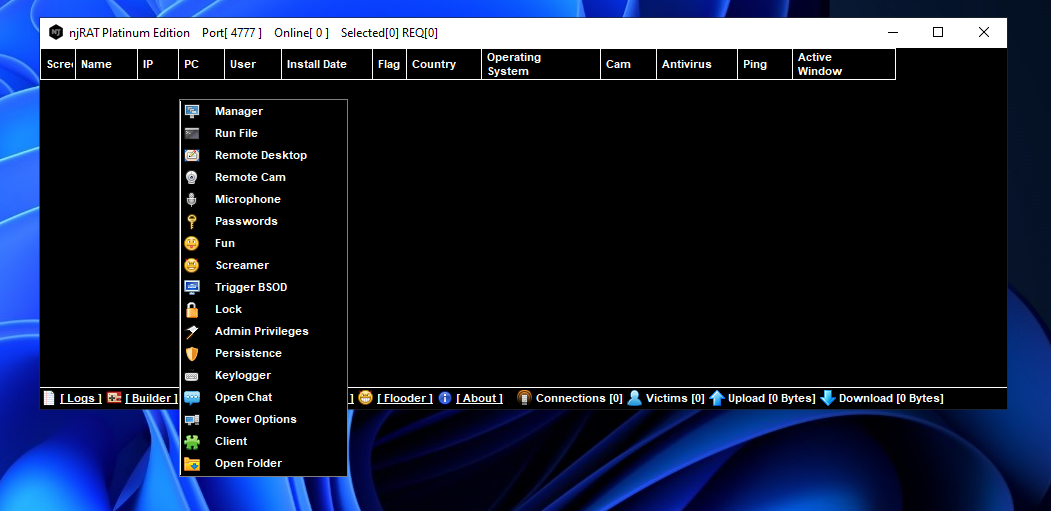Sort by the Install Date column
Image resolution: width=1051 pixels, height=511 pixels.
327,64
